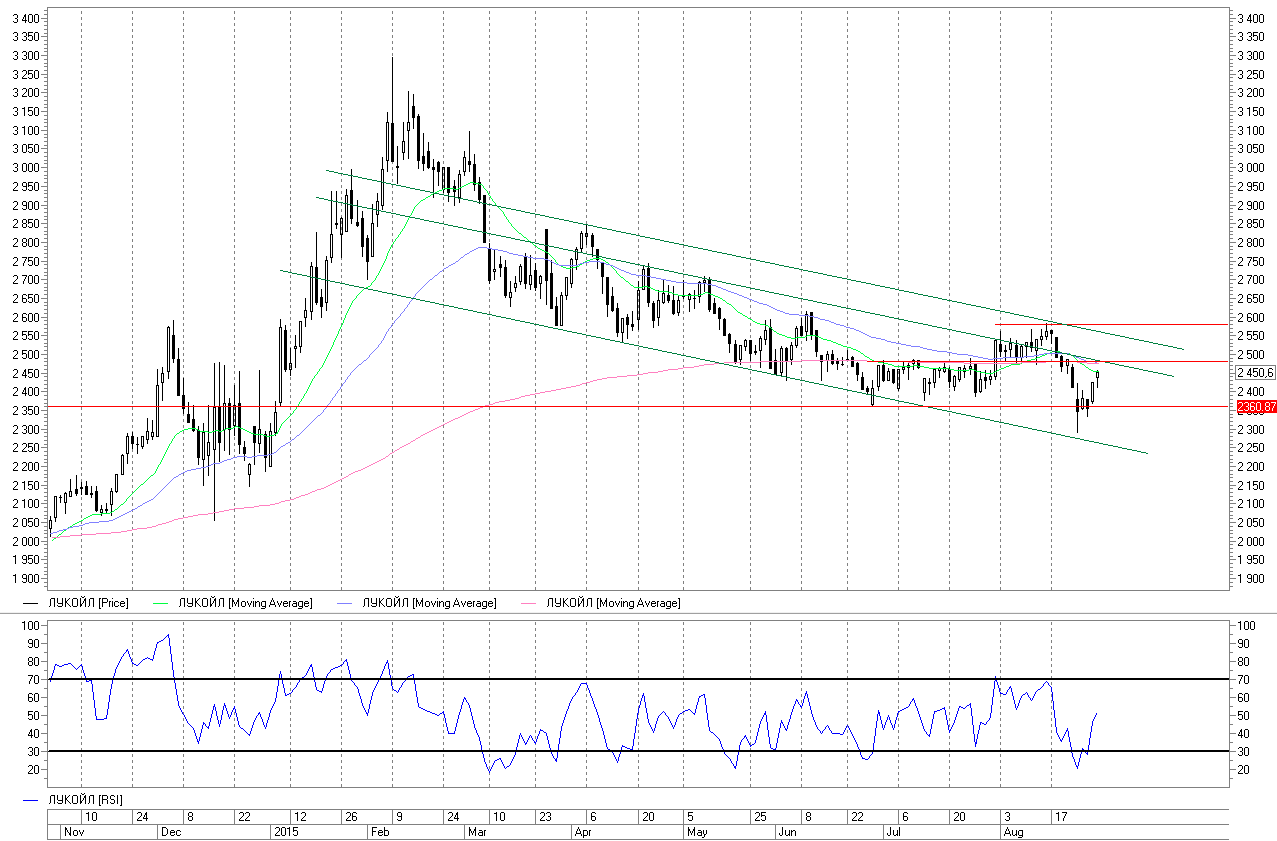The height and width of the screenshot is (841, 1277).
Task: Select the Jun month on the time axis
Action: (788, 831)
